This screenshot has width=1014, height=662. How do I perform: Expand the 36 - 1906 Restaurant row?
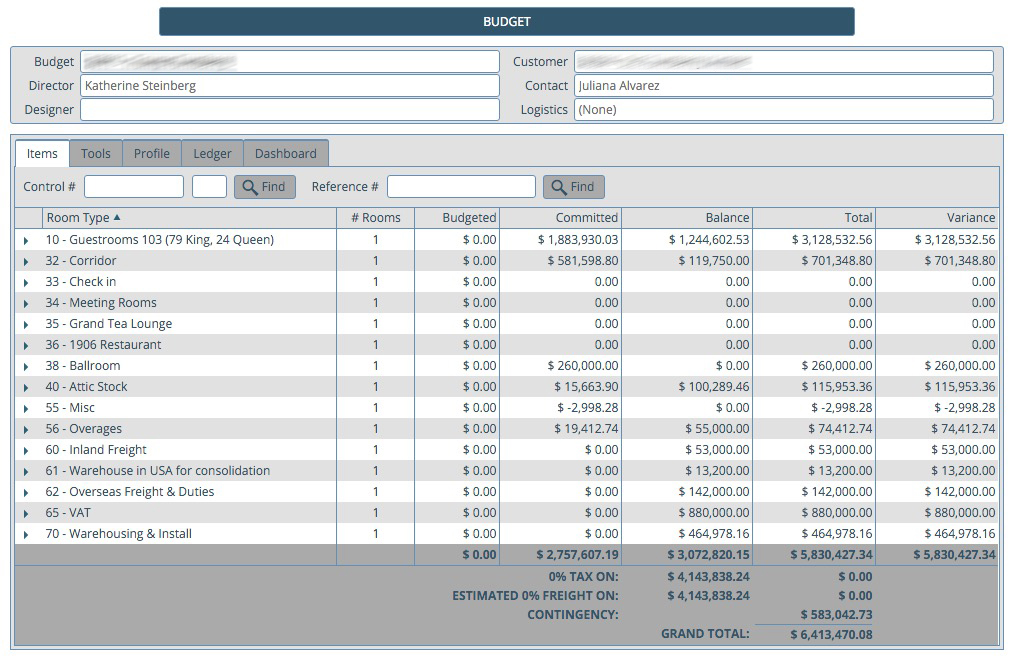(x=26, y=345)
